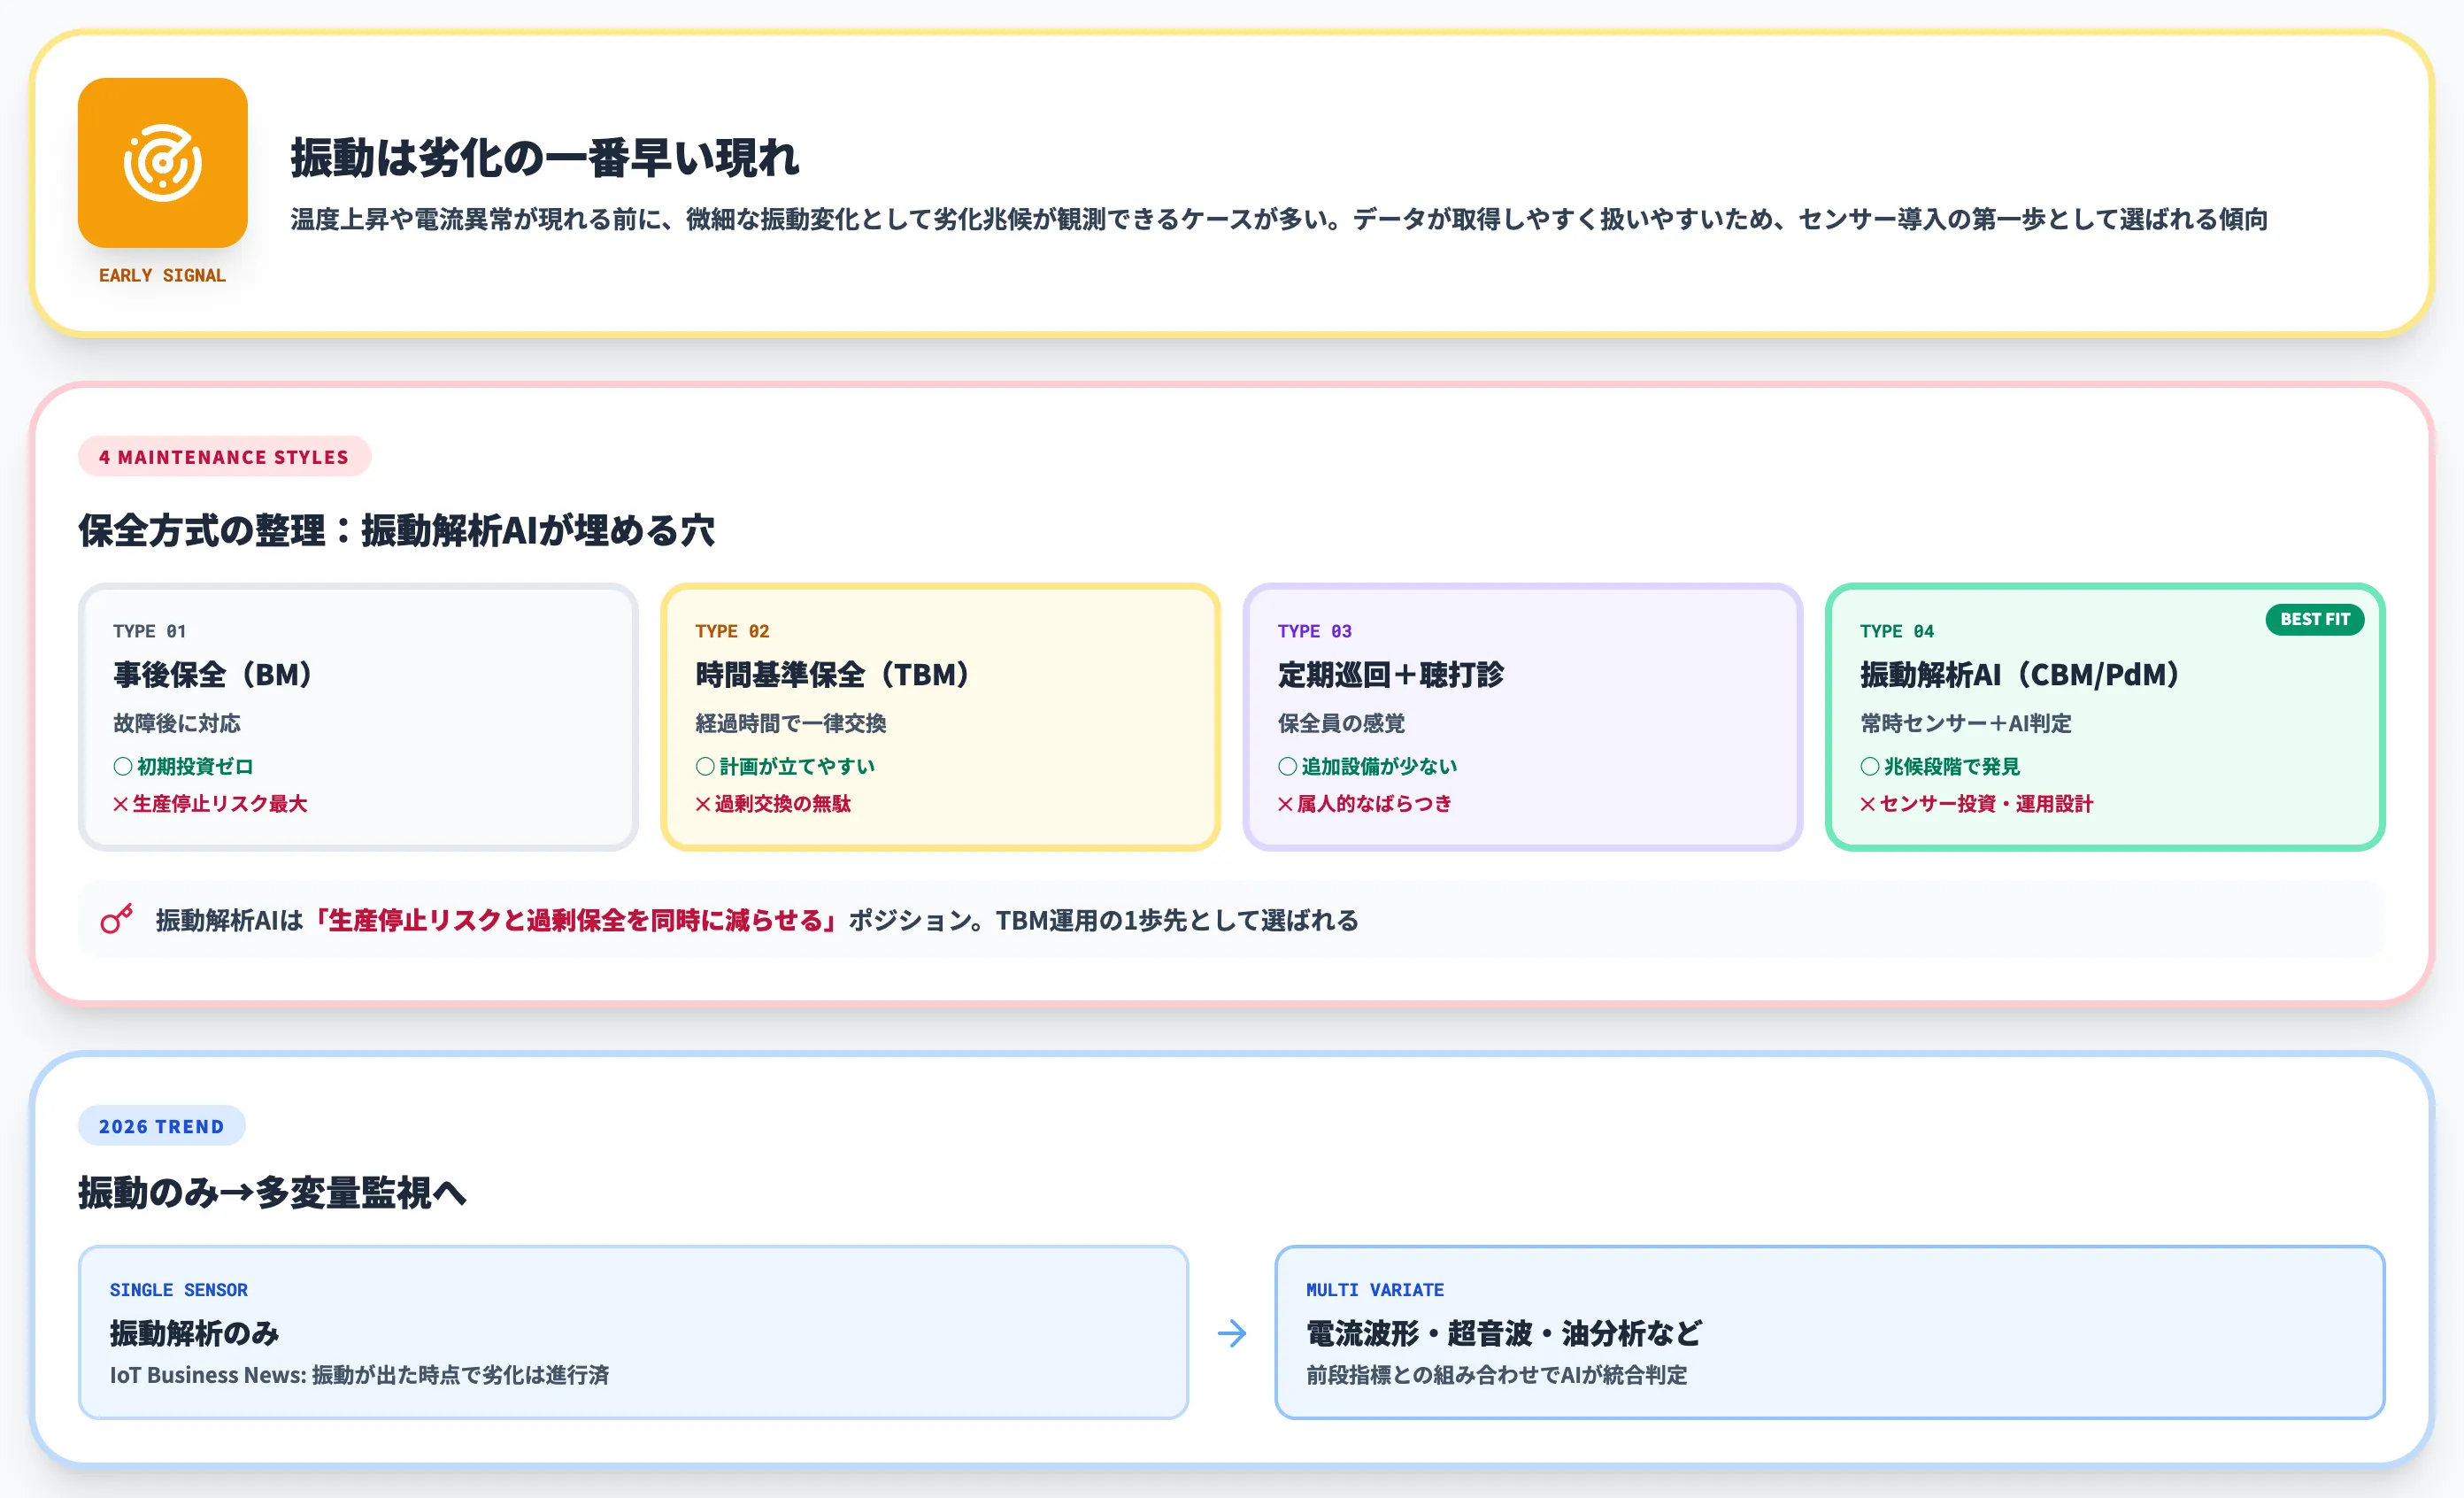This screenshot has width=2464, height=1498.
Task: Click the heading 振動のみ→多変量監視へ
Action: point(272,1193)
